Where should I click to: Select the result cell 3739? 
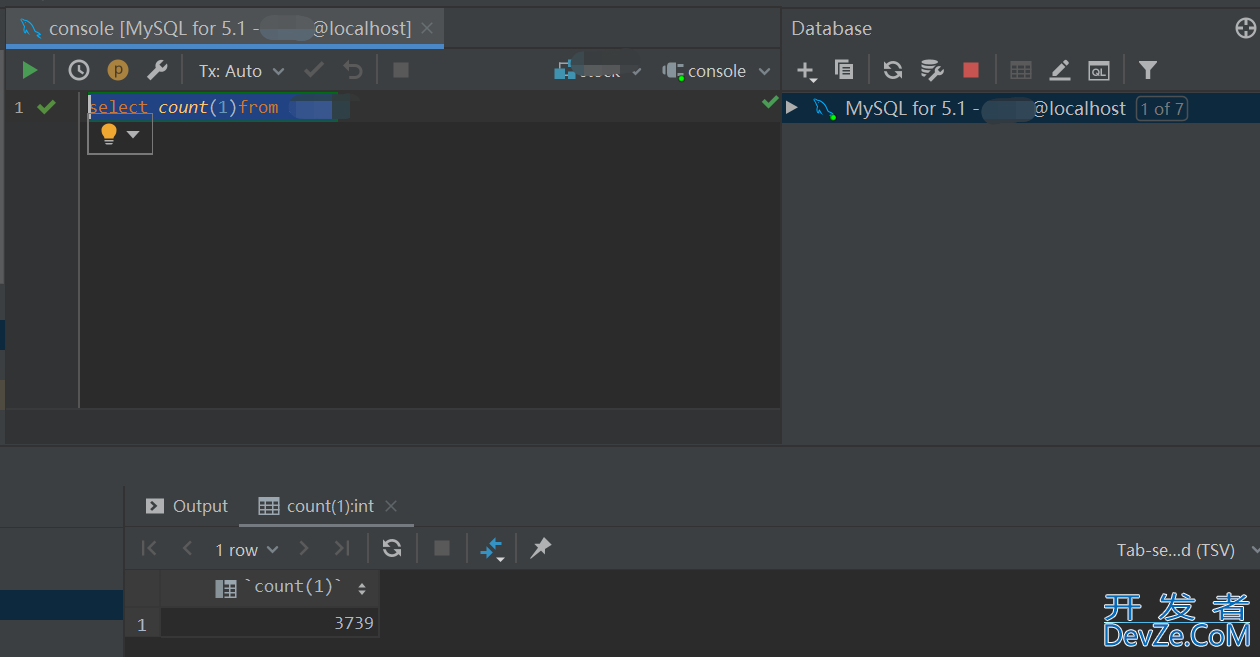pos(270,623)
